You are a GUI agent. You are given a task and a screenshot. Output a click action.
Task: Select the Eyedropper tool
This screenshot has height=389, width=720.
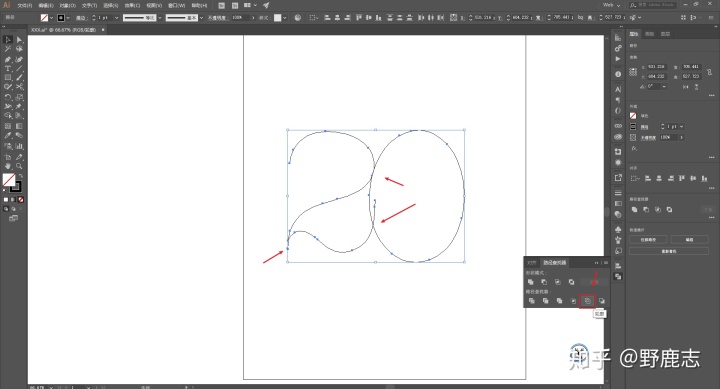(x=8, y=135)
